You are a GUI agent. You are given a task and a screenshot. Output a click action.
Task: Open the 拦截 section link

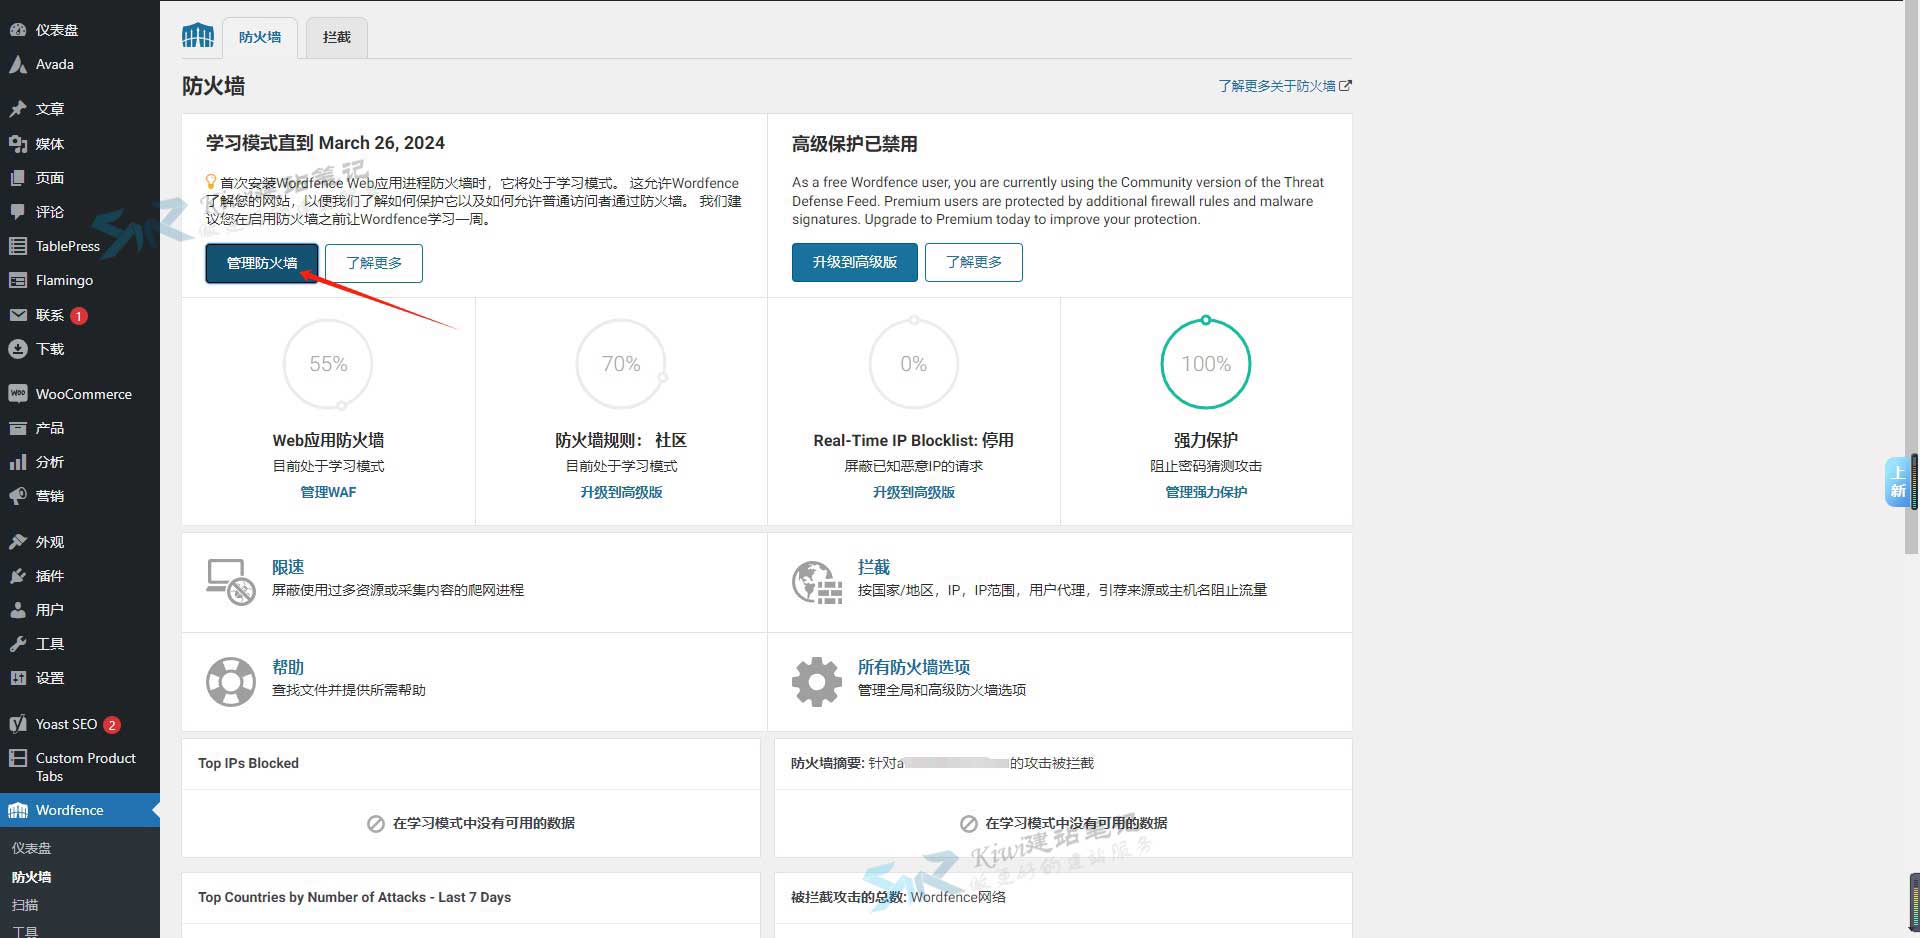coord(874,567)
